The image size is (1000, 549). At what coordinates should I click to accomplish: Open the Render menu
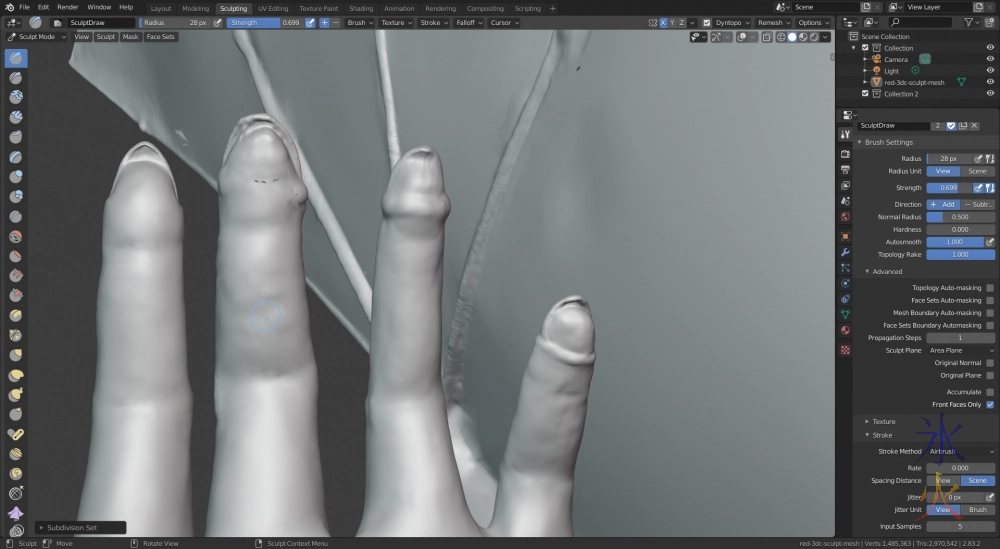tap(67, 7)
